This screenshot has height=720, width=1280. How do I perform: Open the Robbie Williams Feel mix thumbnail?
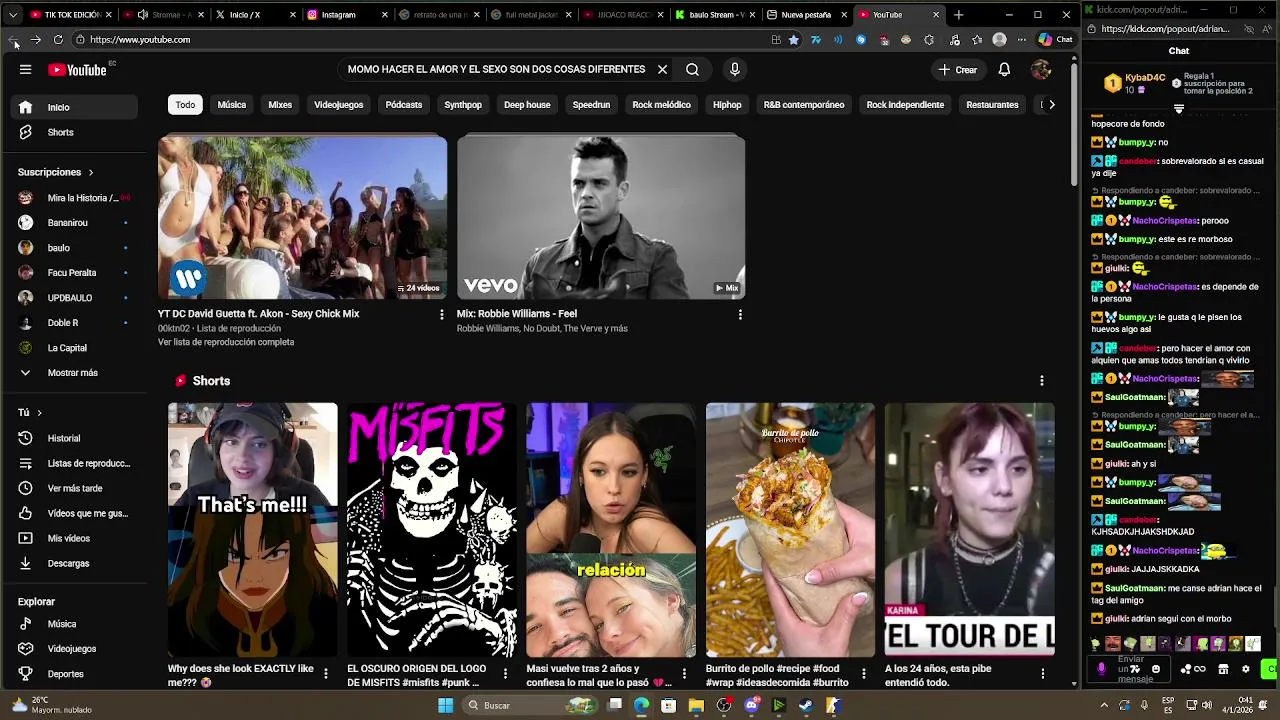[x=601, y=217]
